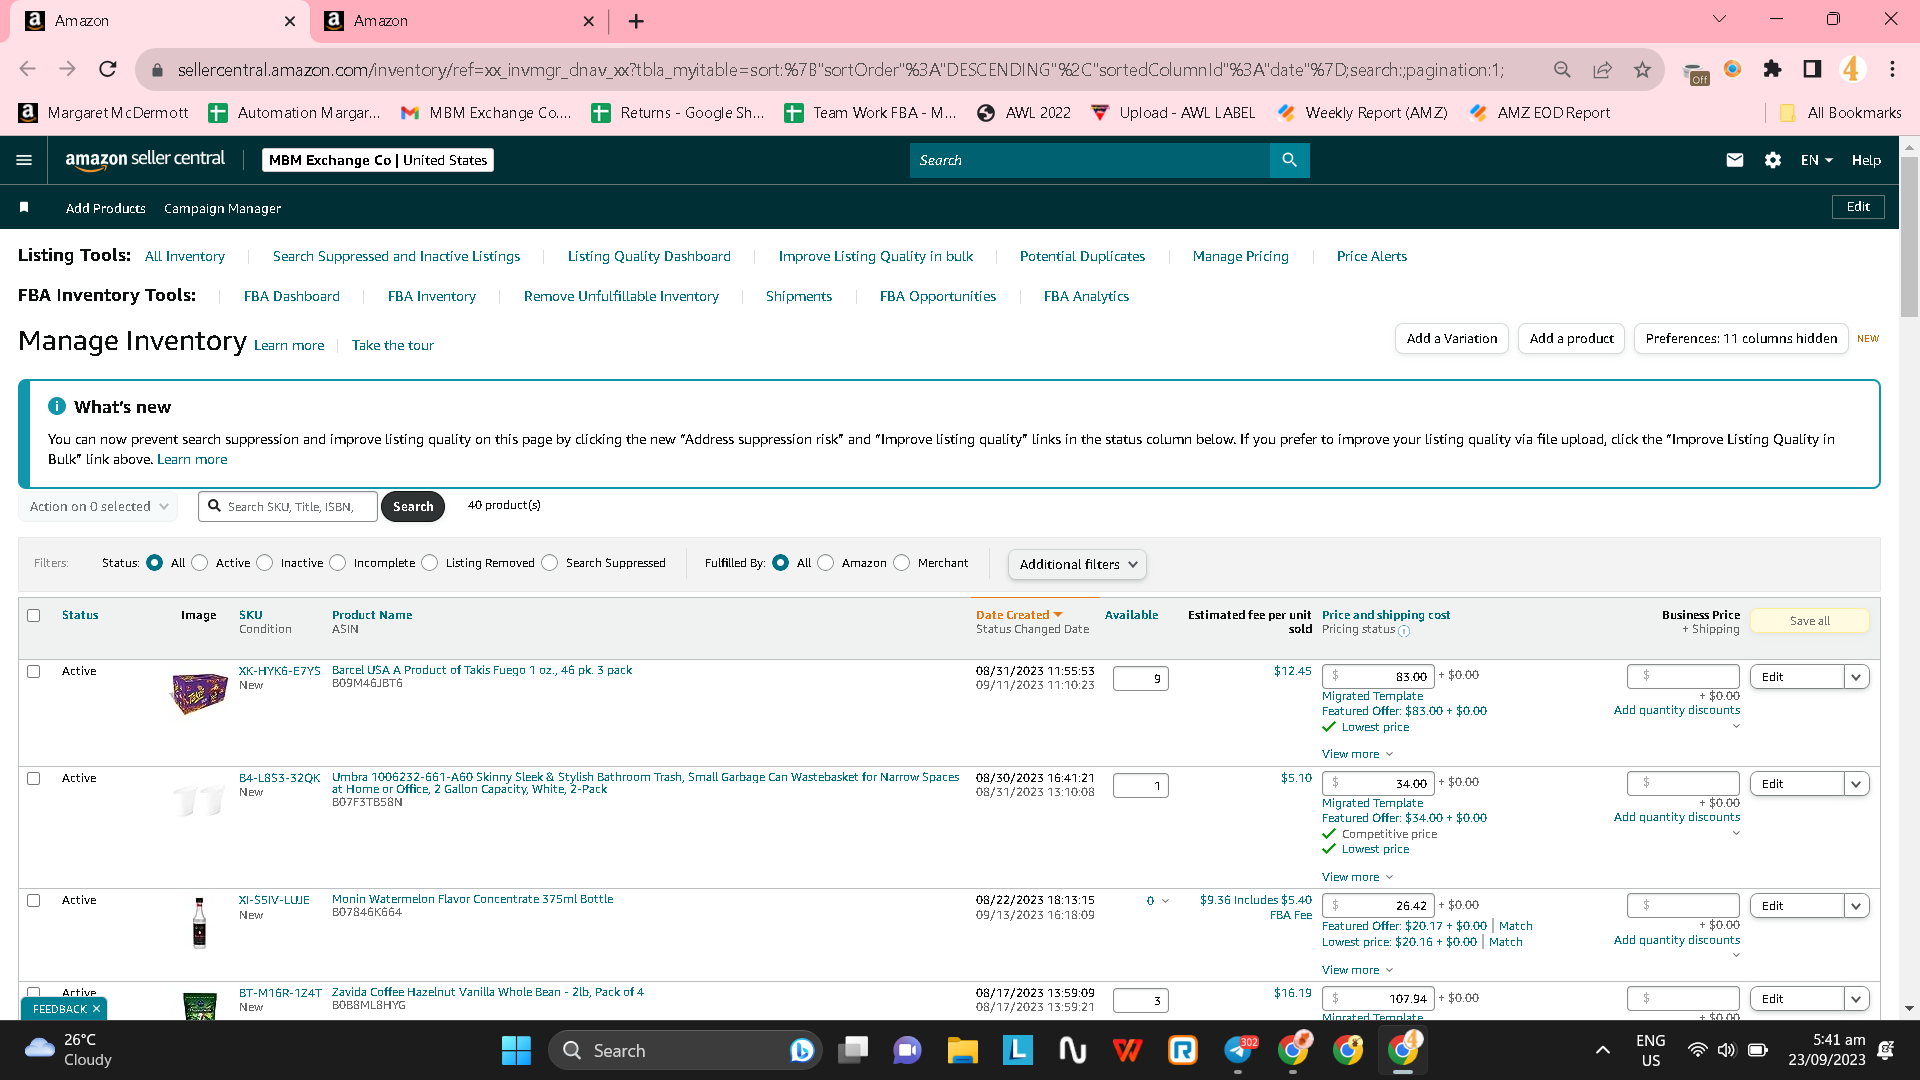Expand View more for Monin Watermelon row
1920x1080 pixels.
point(1357,970)
